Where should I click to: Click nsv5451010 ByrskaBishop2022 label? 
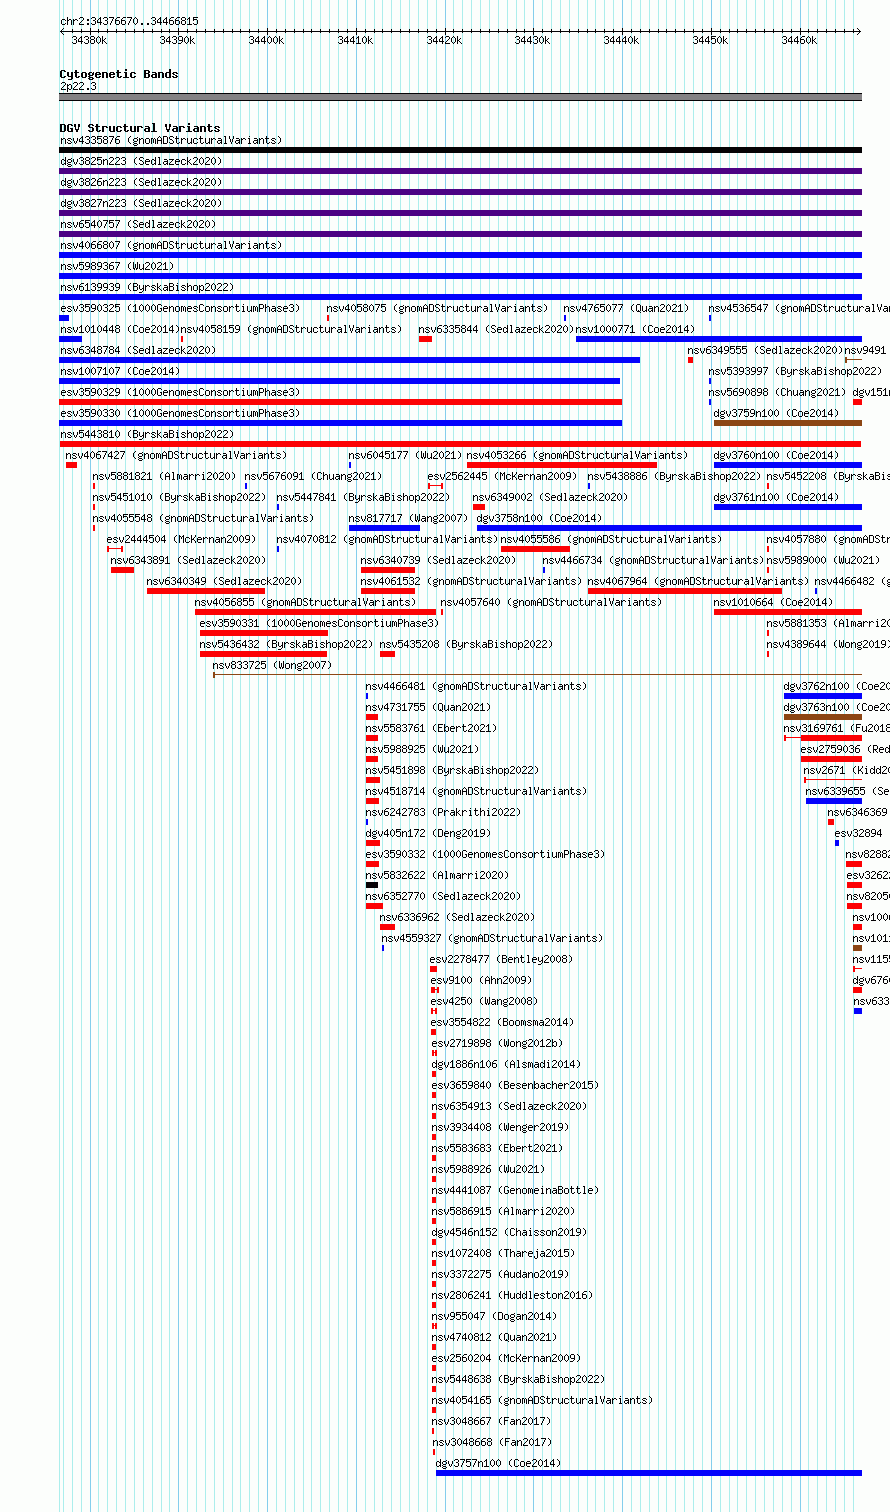[x=180, y=497]
